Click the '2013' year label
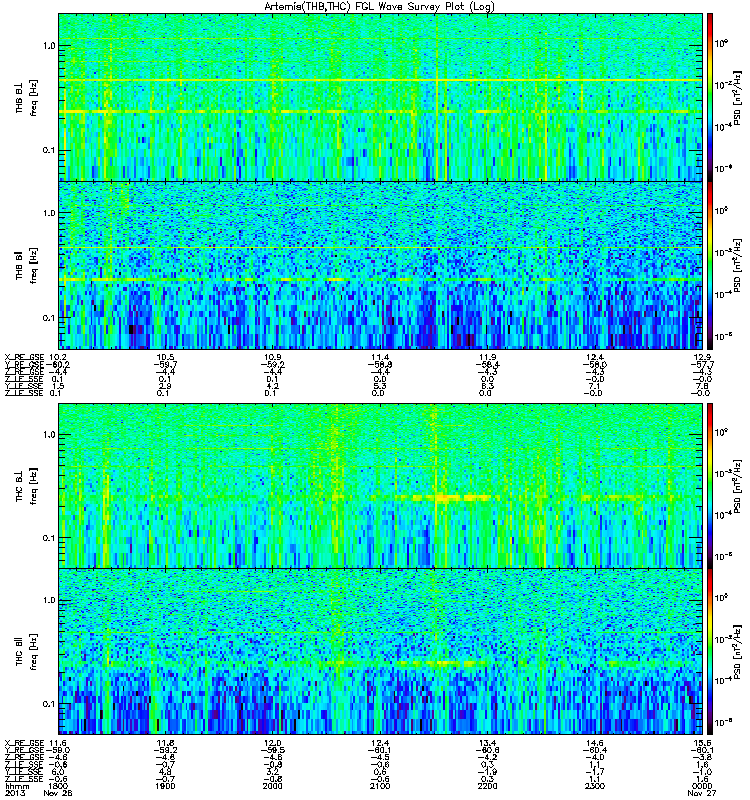The image size is (750, 800). coord(14,793)
